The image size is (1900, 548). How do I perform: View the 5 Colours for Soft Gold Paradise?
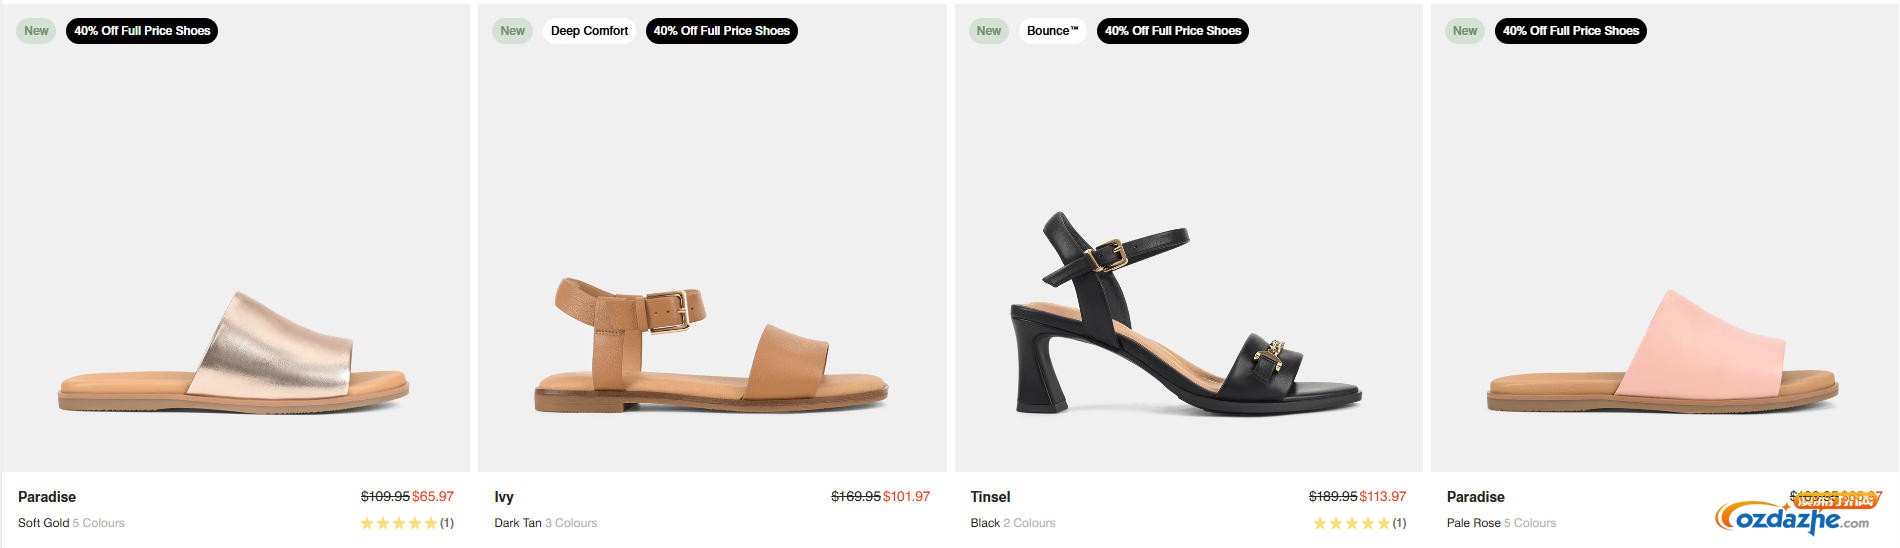[x=98, y=523]
